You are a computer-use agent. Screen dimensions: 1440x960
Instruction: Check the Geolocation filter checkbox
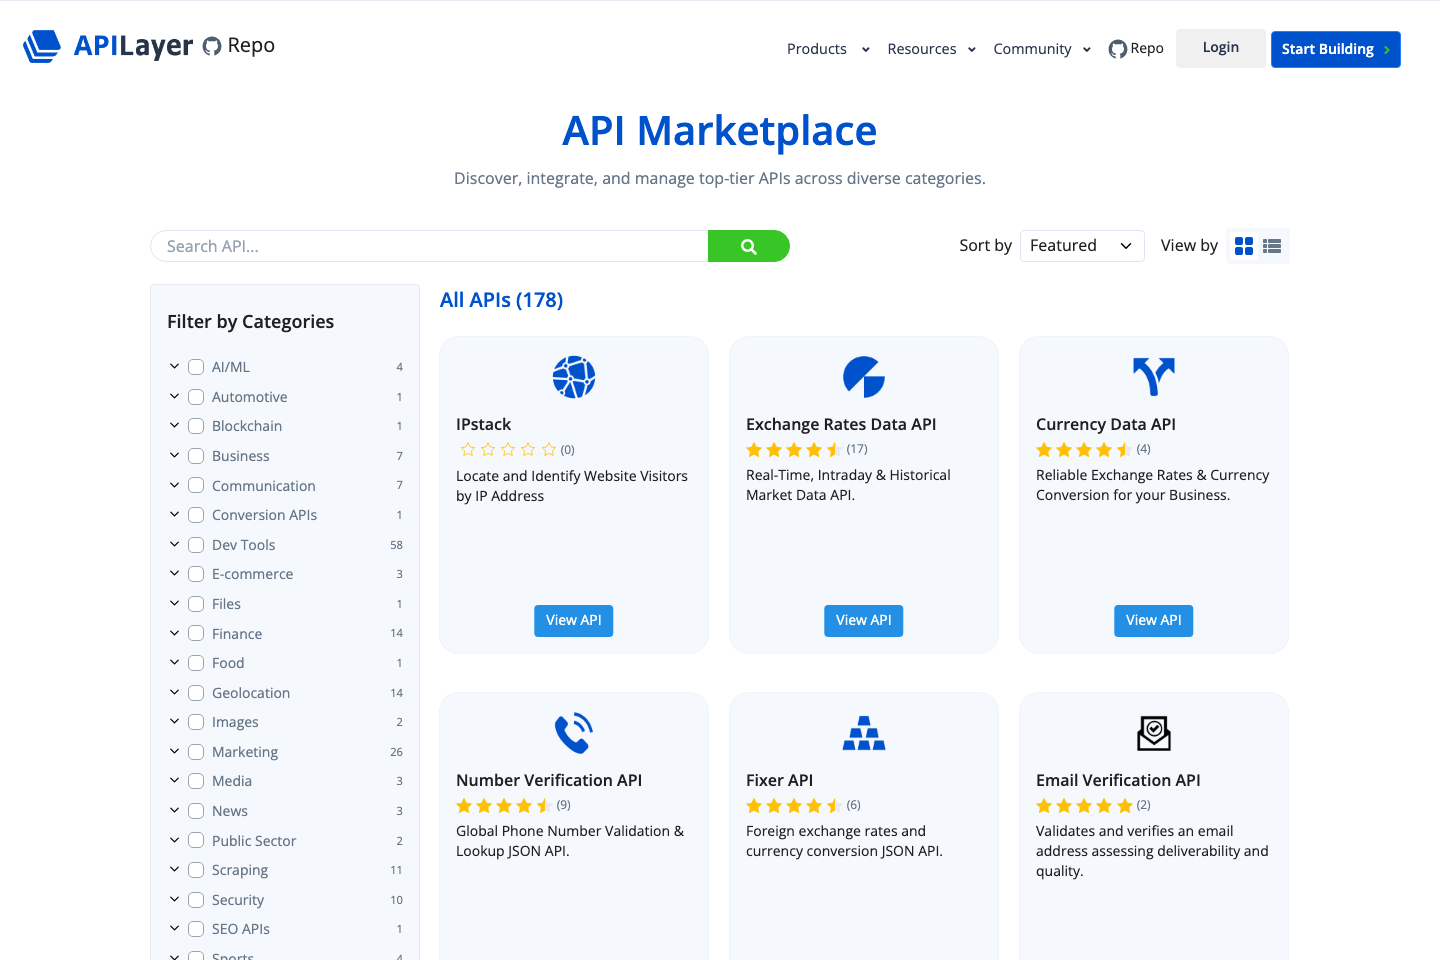coord(195,692)
